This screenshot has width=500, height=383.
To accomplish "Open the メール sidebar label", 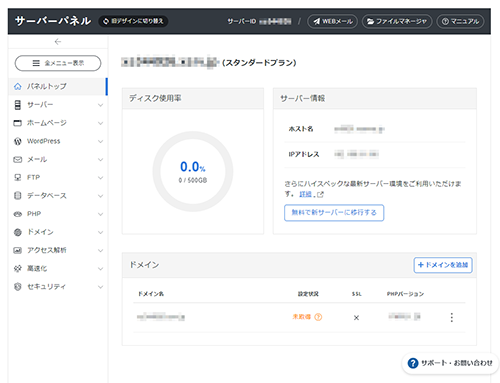I will 37,159.
